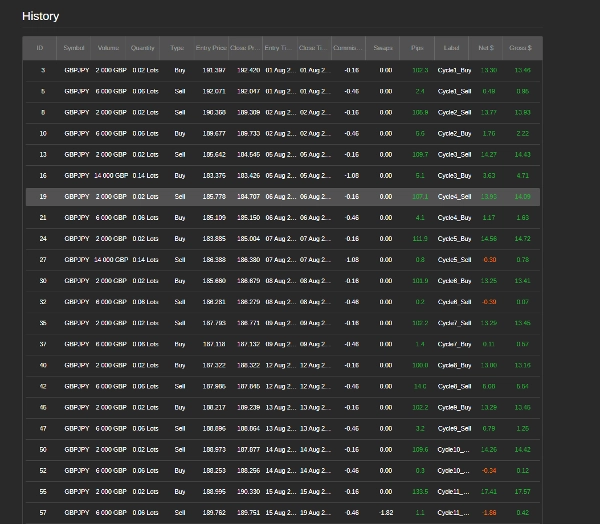Sort the table by the ID column header
This screenshot has height=524, width=600.
[40, 48]
